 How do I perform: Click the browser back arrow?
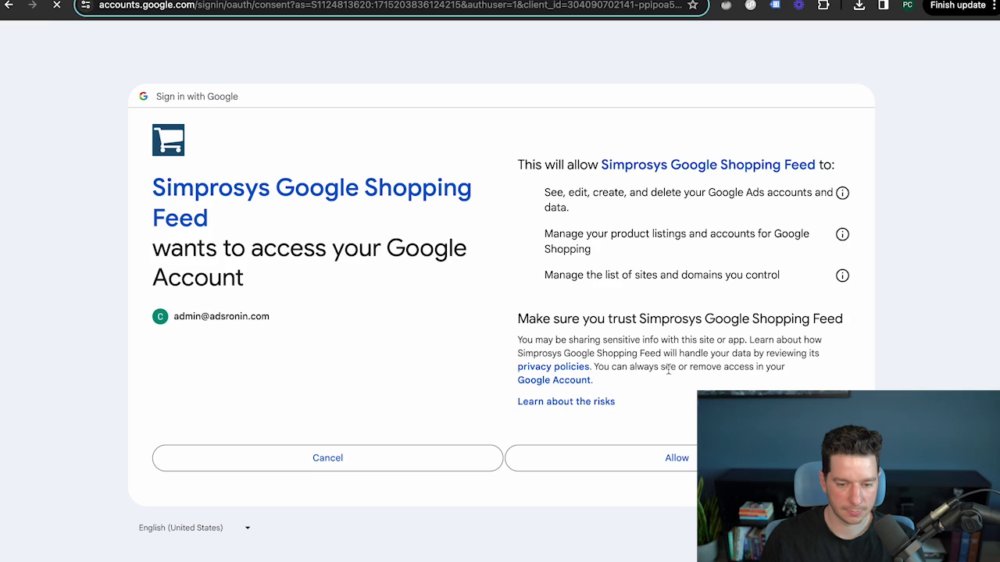coord(9,4)
